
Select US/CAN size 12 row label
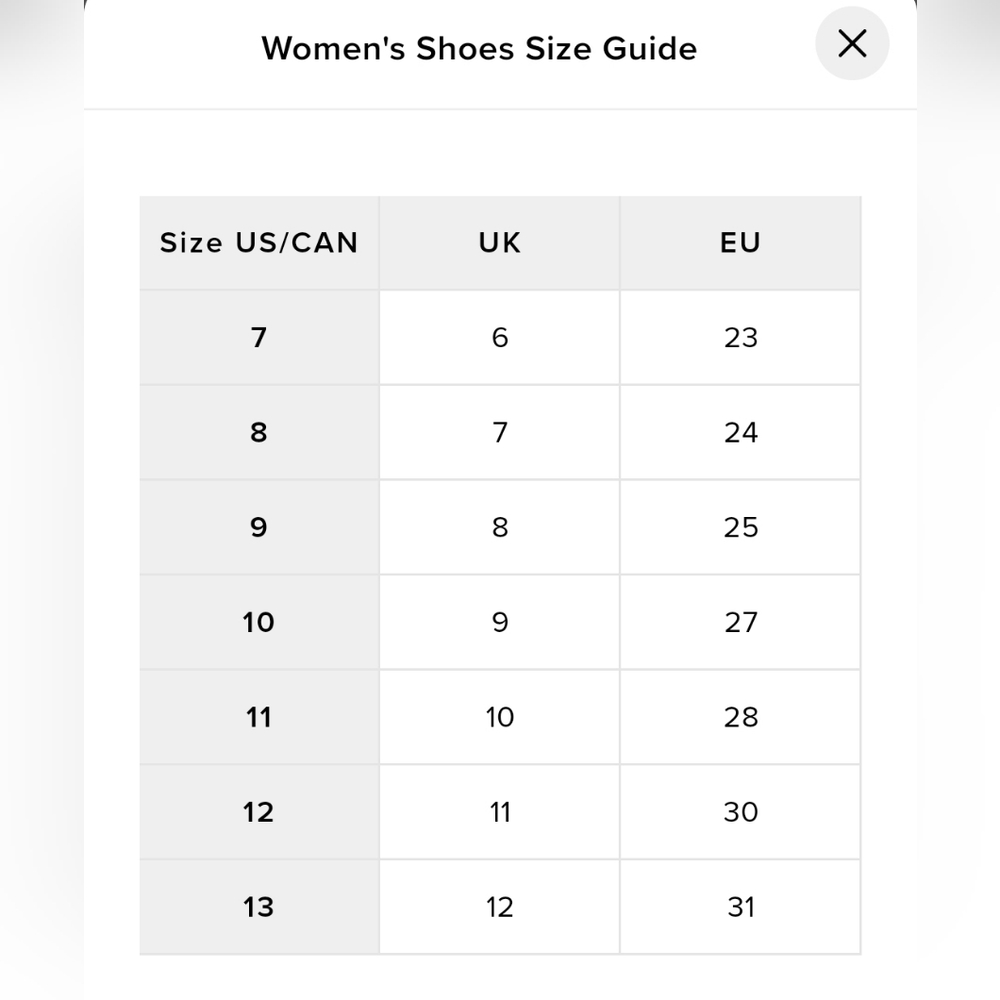(x=259, y=812)
